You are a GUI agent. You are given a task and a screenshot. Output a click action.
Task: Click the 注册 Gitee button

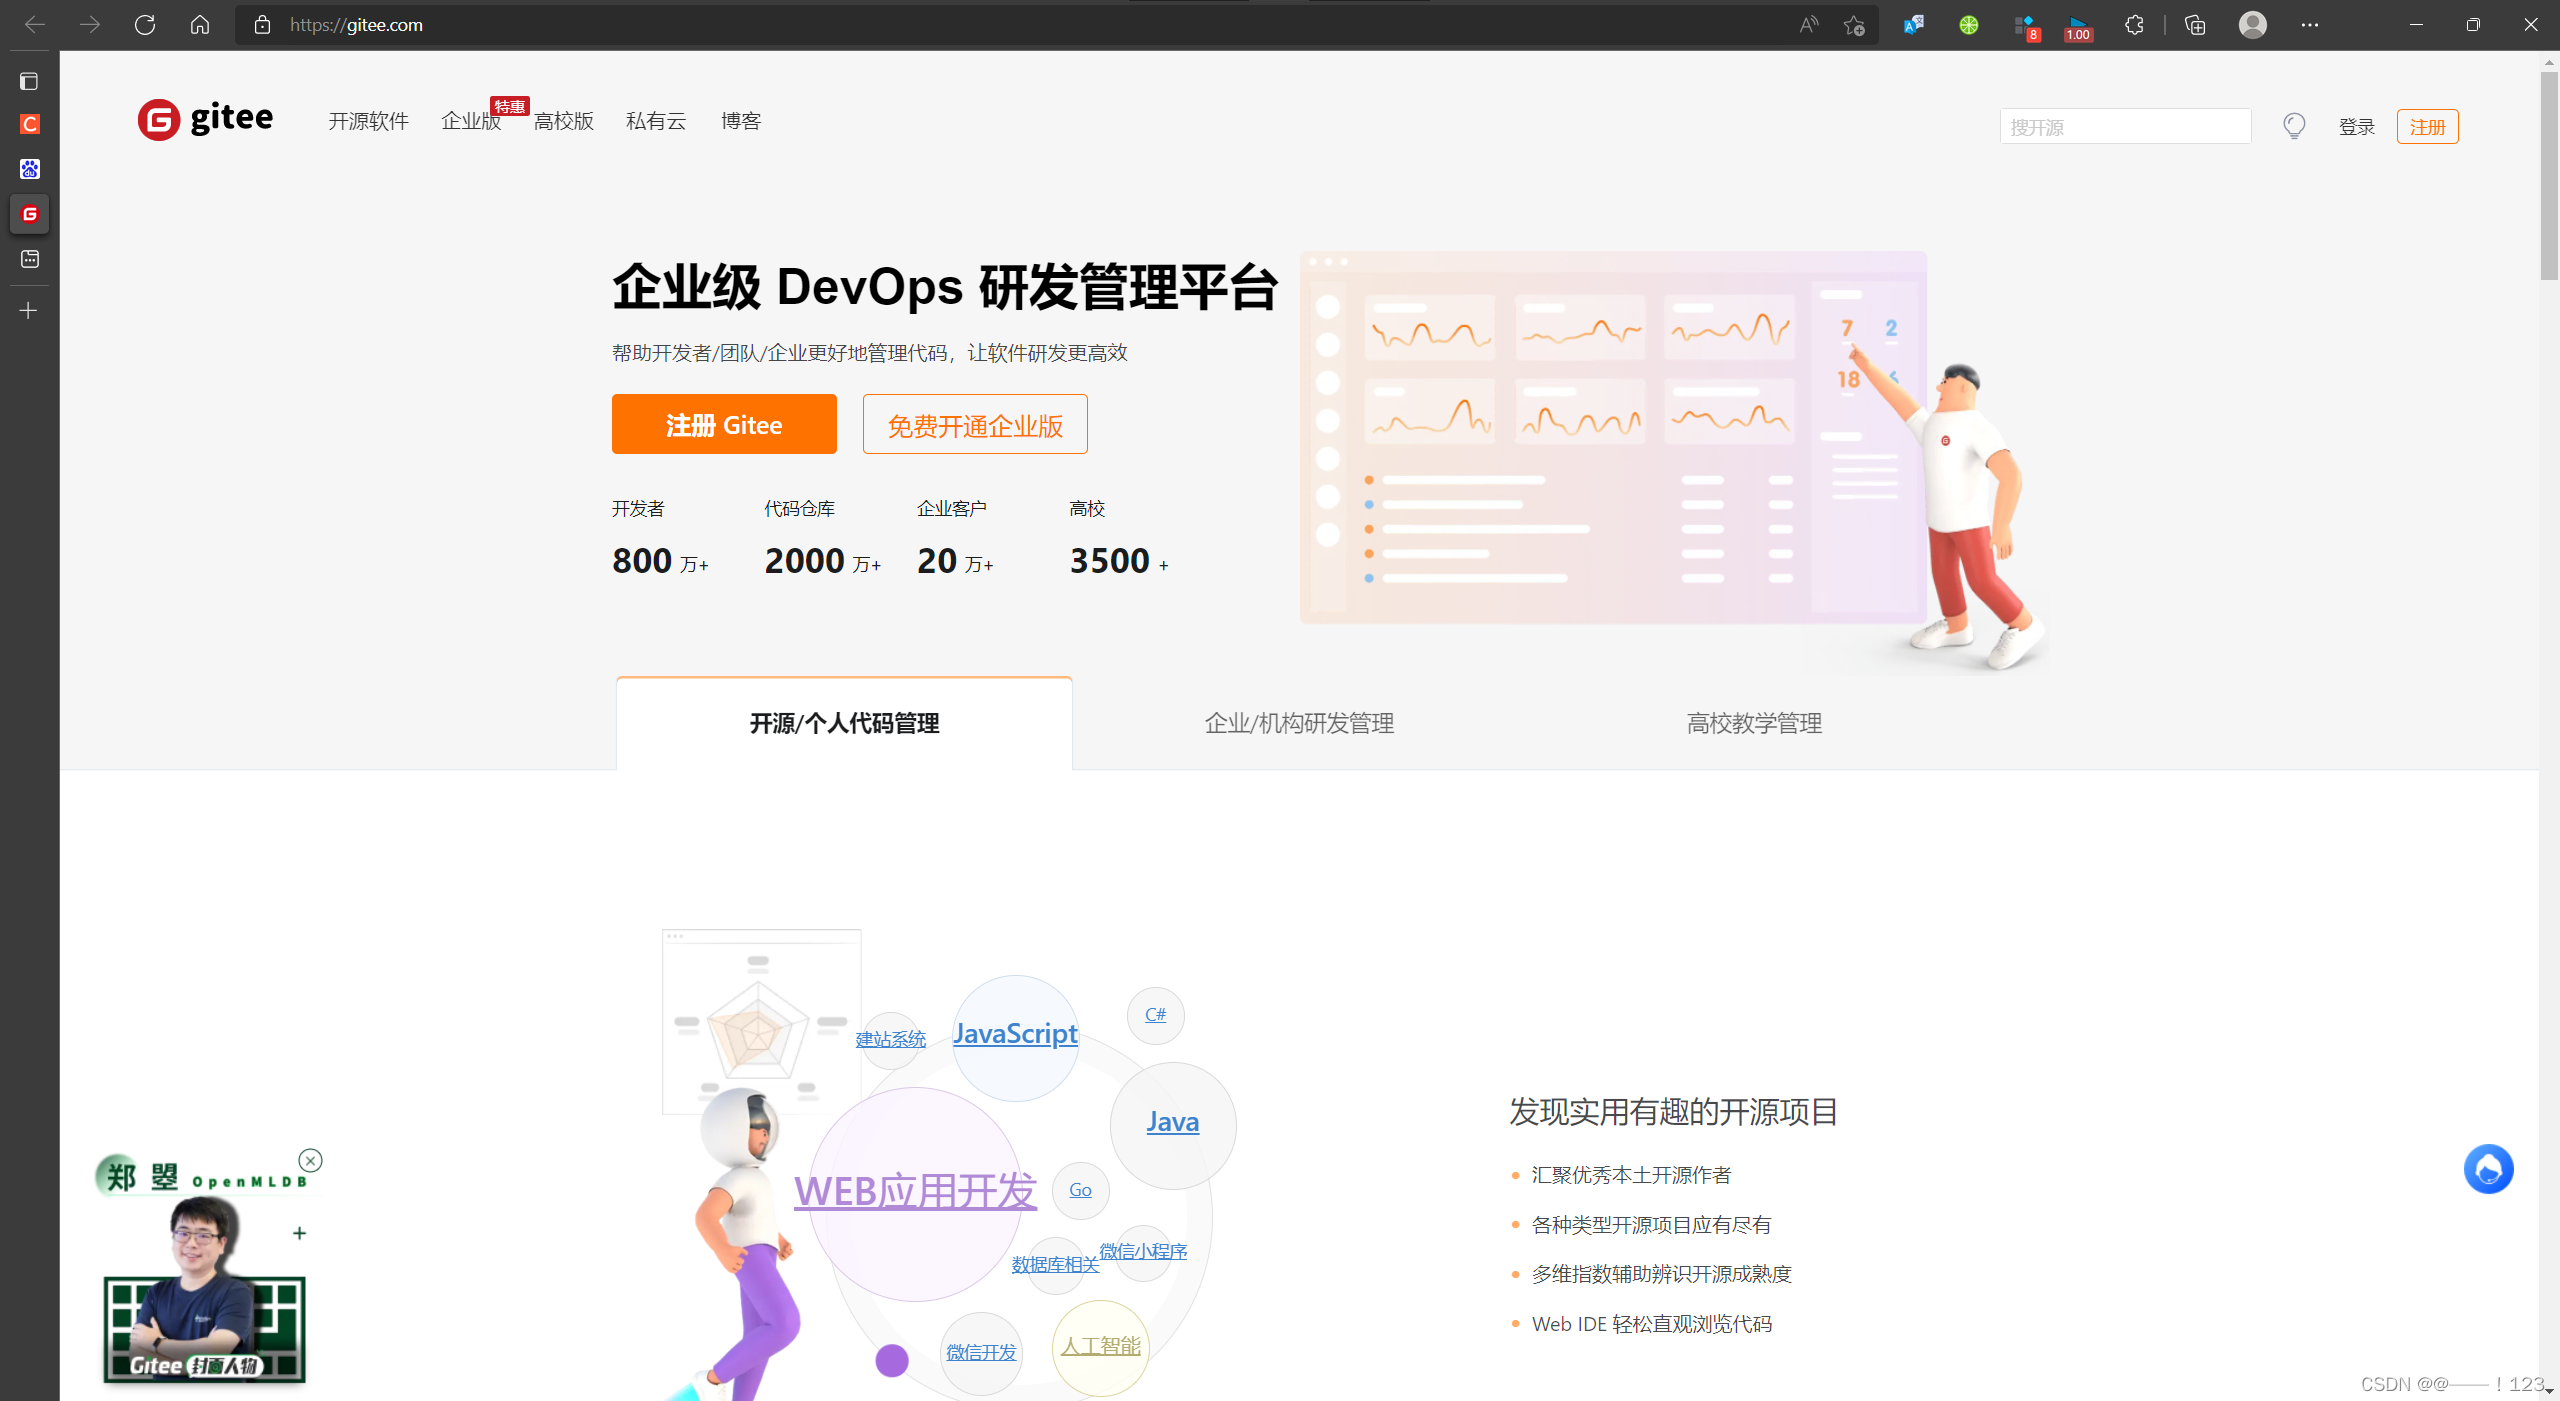[723, 424]
